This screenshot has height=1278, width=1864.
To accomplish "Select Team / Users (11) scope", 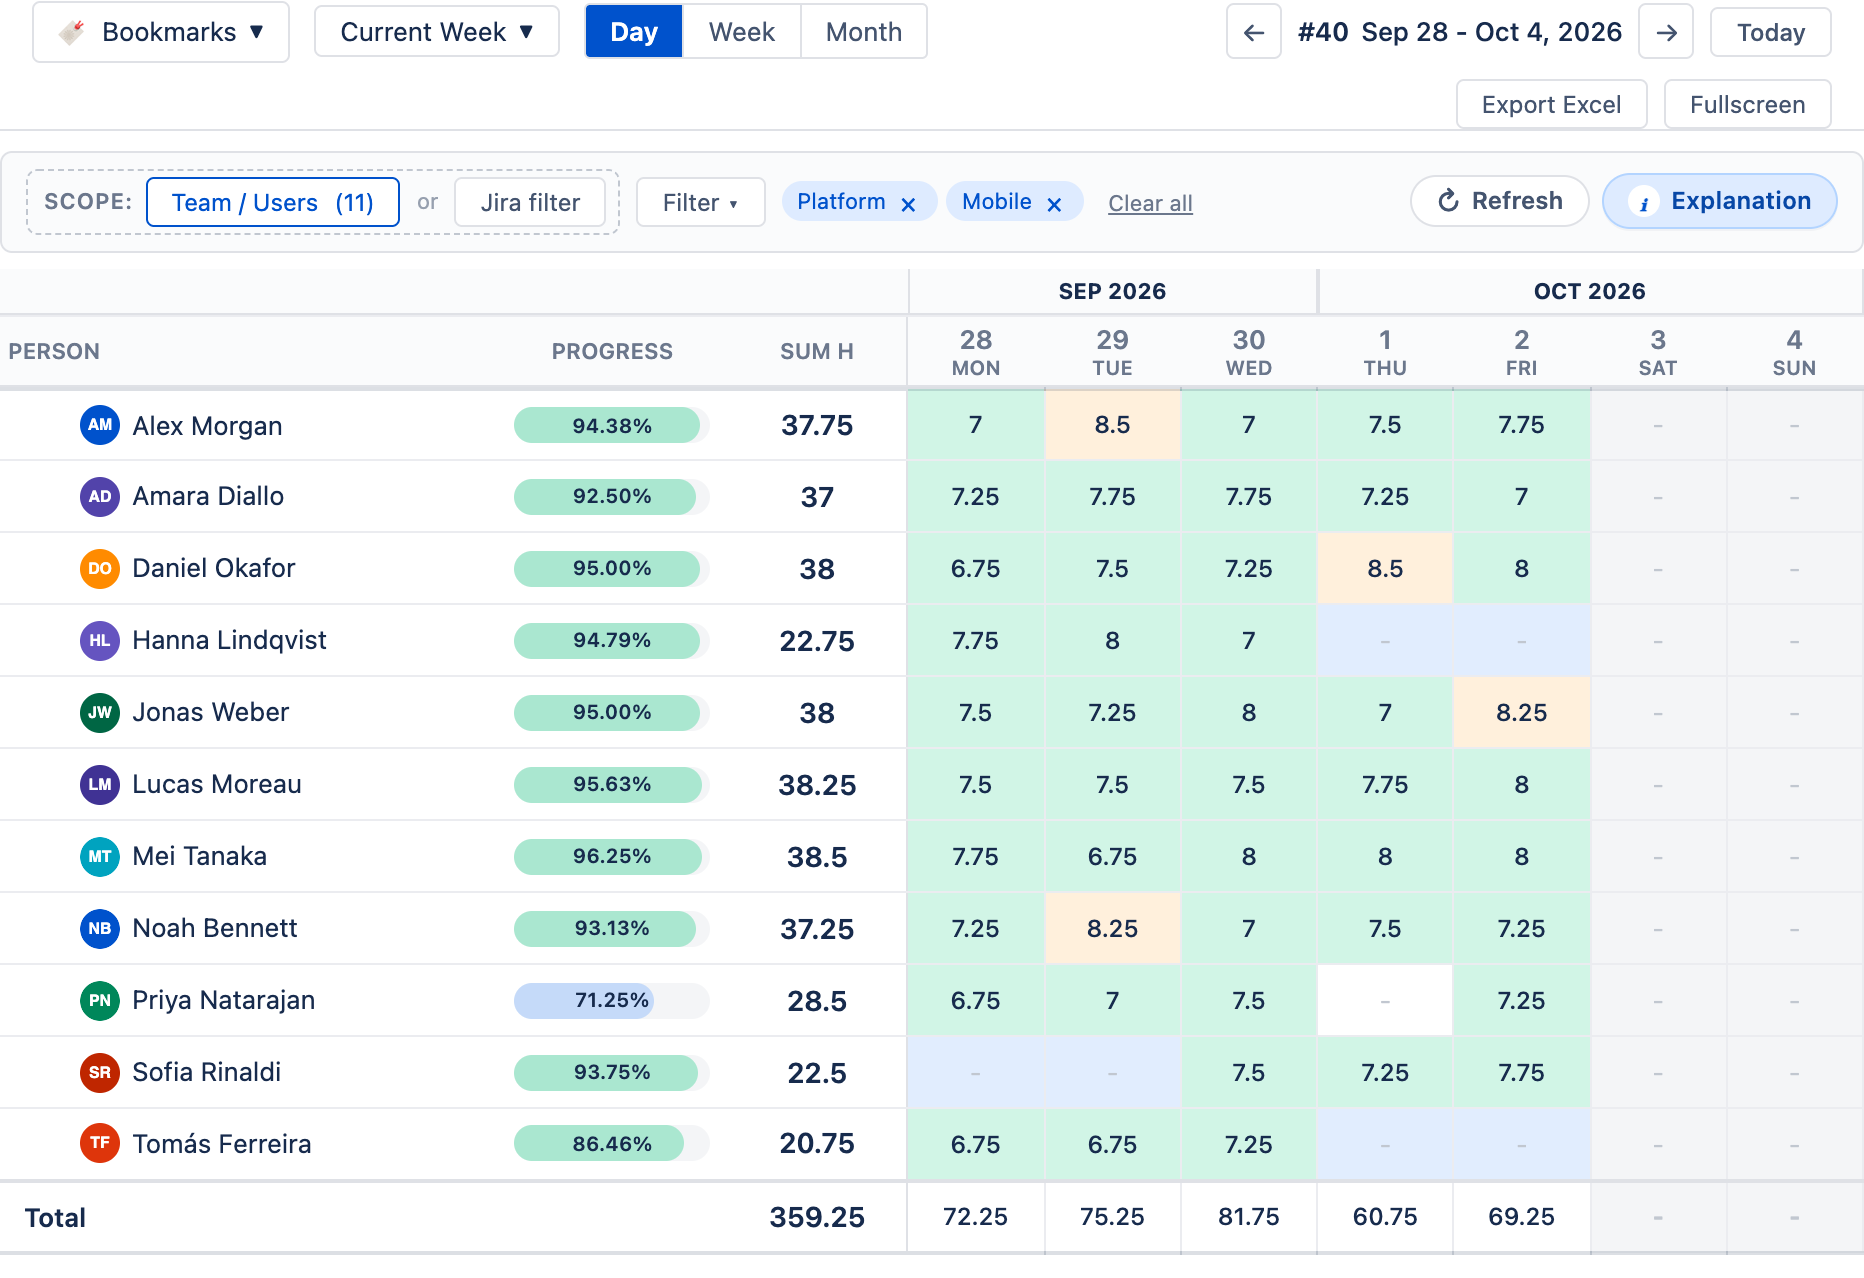I will [273, 202].
